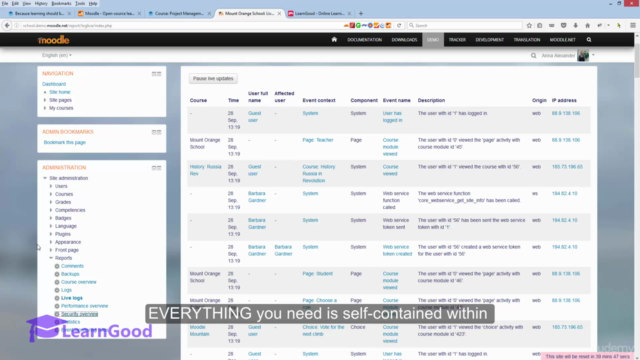Click Admin Bookmarks block control icons
The height and width of the screenshot is (360, 640).
click(x=156, y=132)
